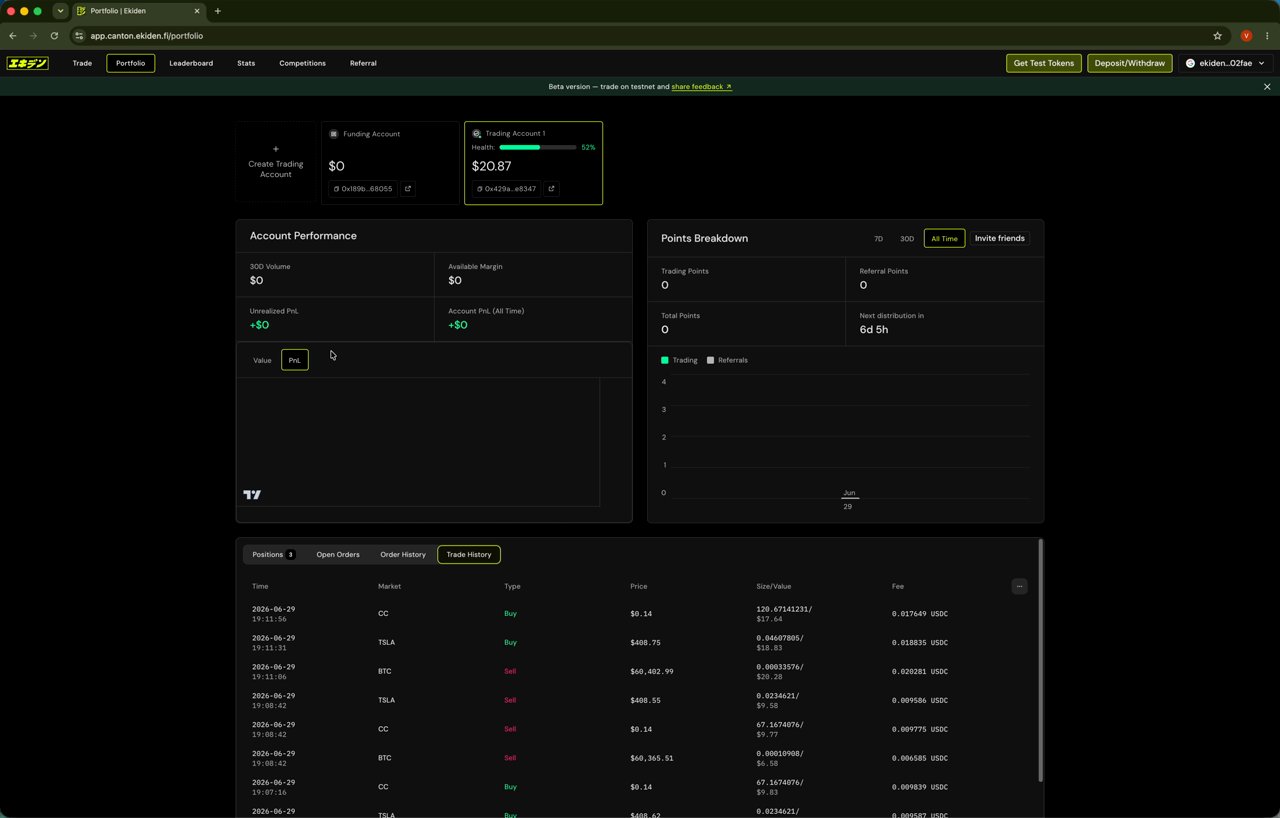The height and width of the screenshot is (818, 1280).
Task: Click the plus icon to create trading account
Action: [x=276, y=149]
